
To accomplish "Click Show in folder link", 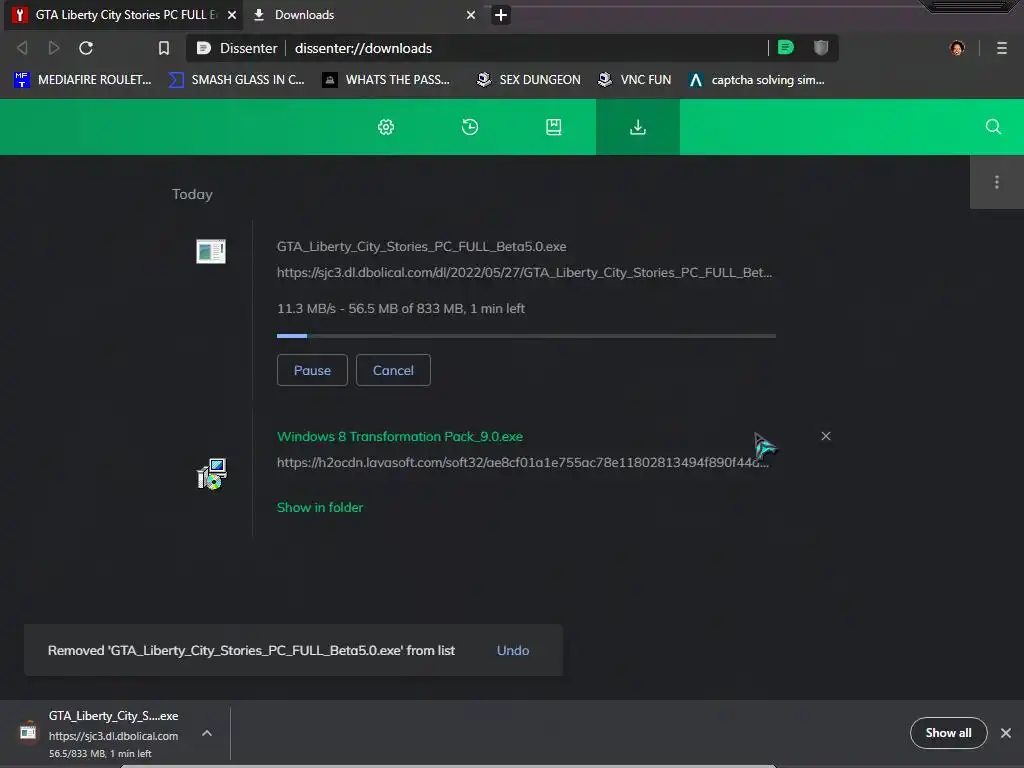I will 320,507.
